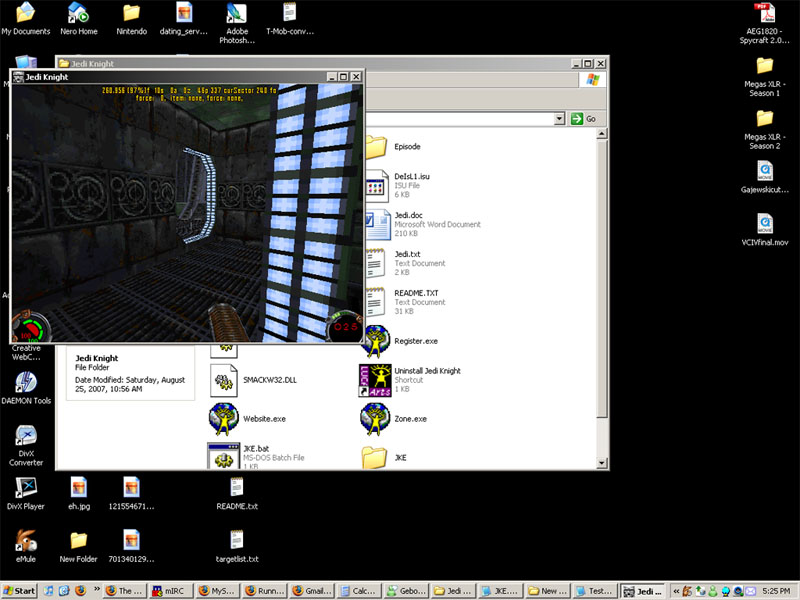Switch to the New folder taskbar button

[547, 591]
